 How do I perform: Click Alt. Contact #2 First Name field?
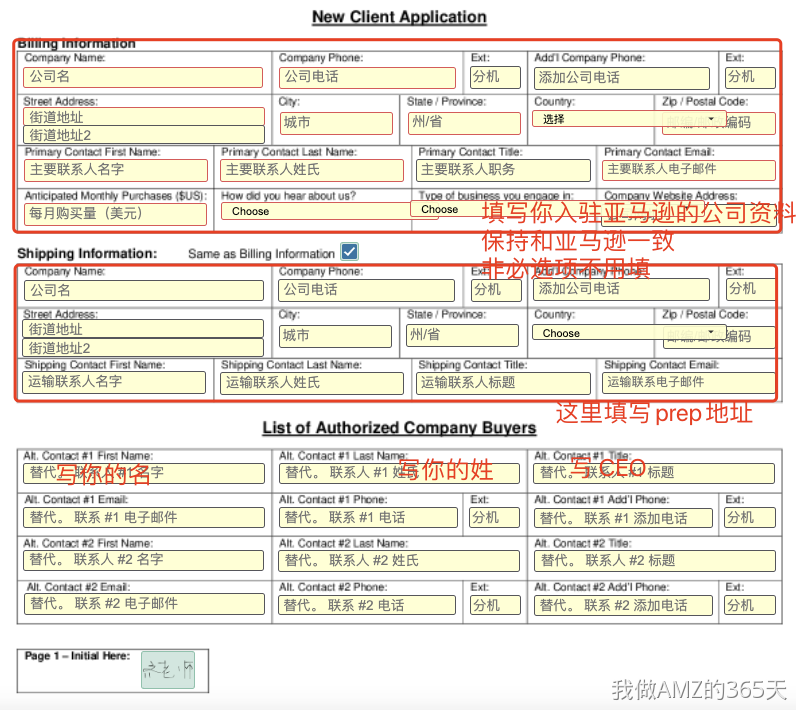tap(143, 560)
